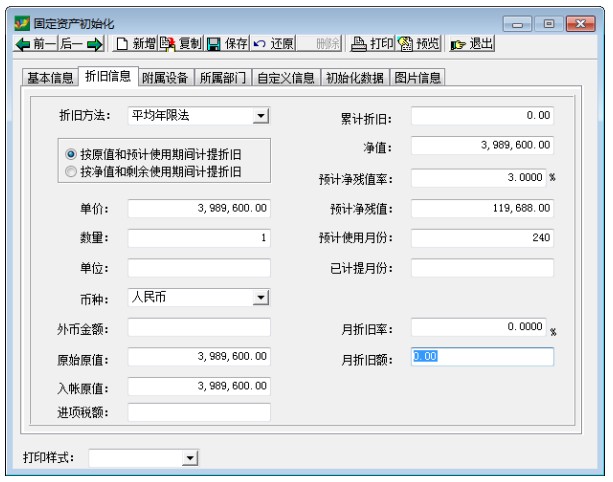Viewport: 613px width, 482px height.
Task: Click the 预计净残值率 input field
Action: click(x=479, y=178)
